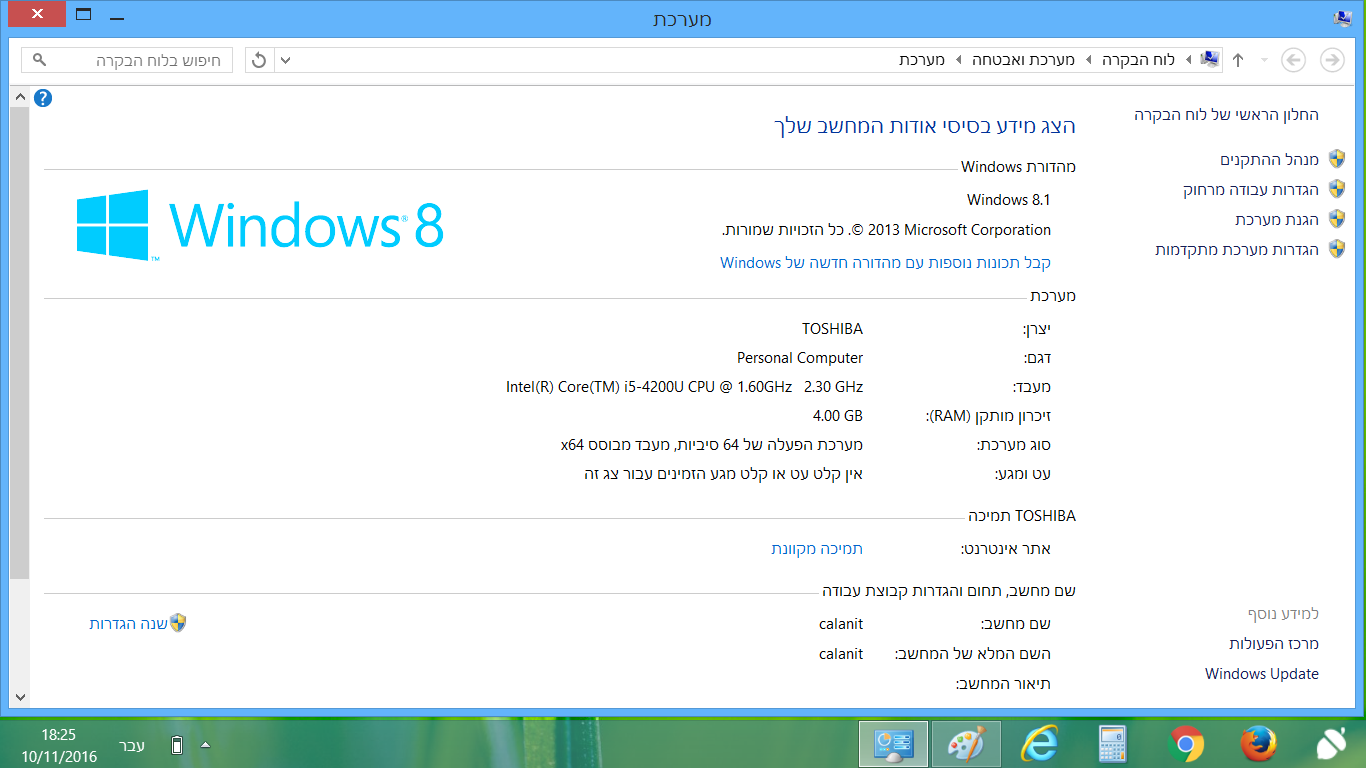Click the battery icon in system tray

[x=177, y=745]
